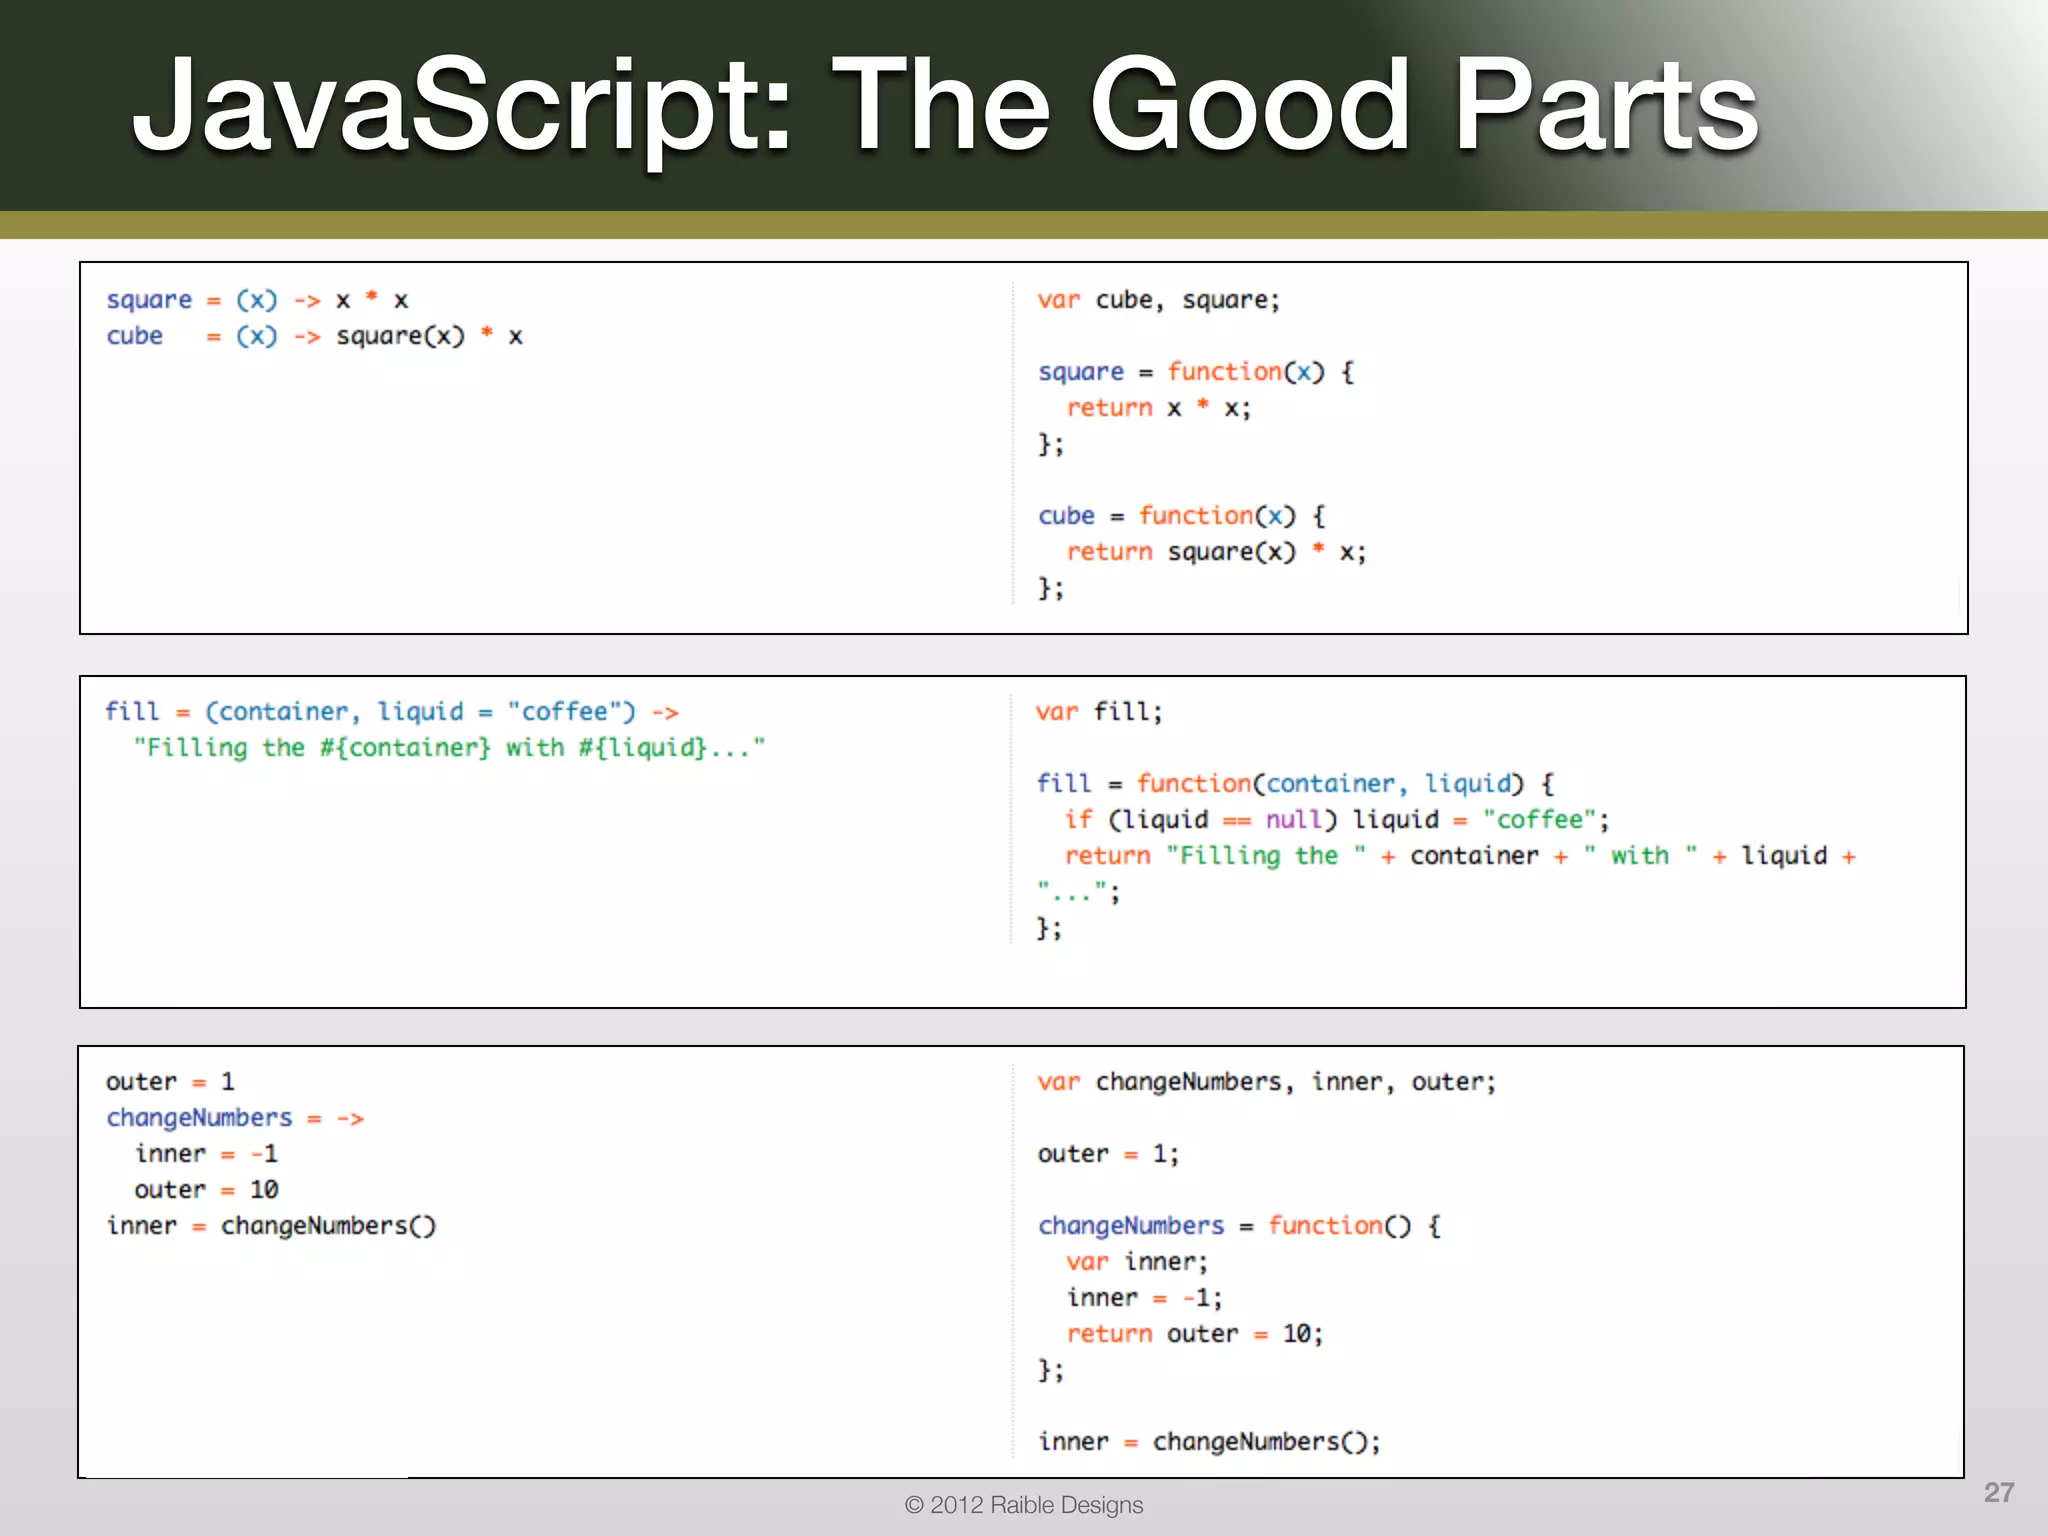Click 'var changeNumbers, inner, outer;' declaration
Image resolution: width=2048 pixels, height=1536 pixels.
click(x=1266, y=1082)
